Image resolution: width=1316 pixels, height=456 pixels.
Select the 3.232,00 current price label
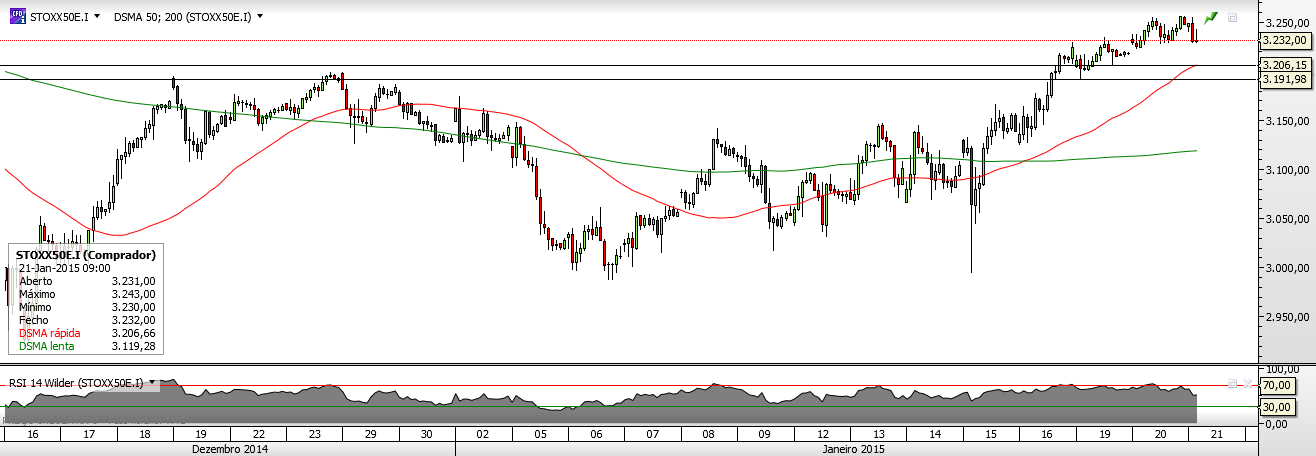(1284, 40)
